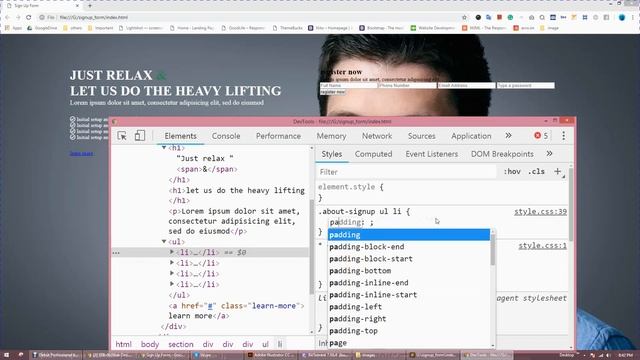Viewport: 640px width, 360px height.
Task: Choose the page suggestion
Action: [409, 343]
